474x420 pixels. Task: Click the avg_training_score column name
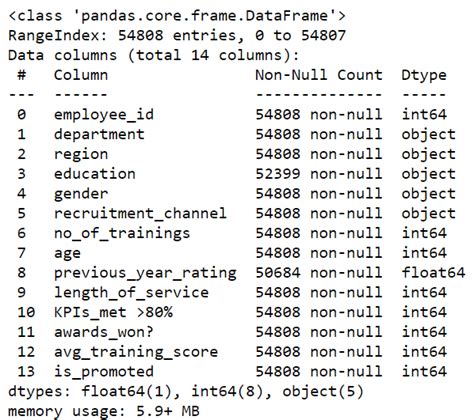pyautogui.click(x=136, y=352)
